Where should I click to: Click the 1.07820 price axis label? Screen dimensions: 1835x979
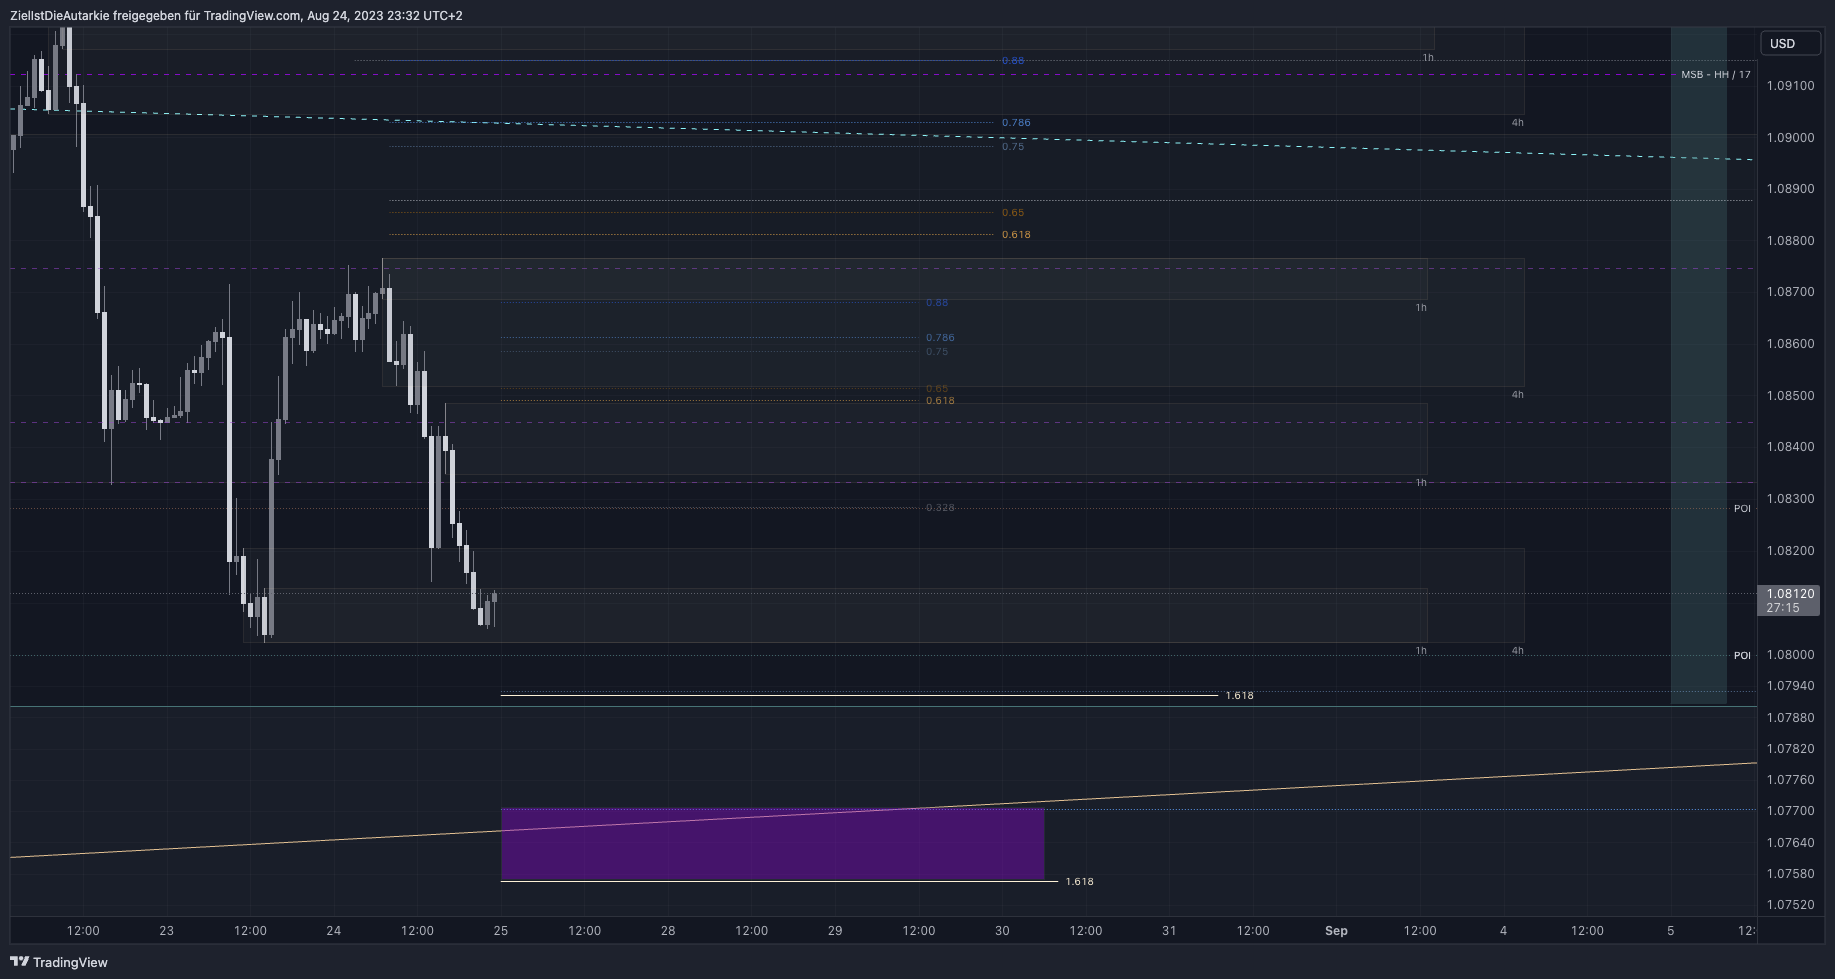[x=1790, y=749]
